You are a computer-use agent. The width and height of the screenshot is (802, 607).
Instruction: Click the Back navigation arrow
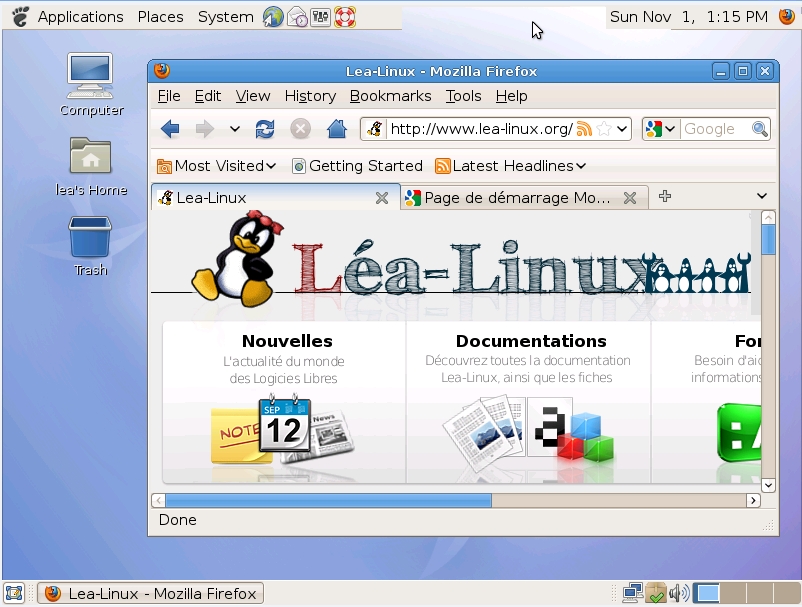click(x=170, y=129)
